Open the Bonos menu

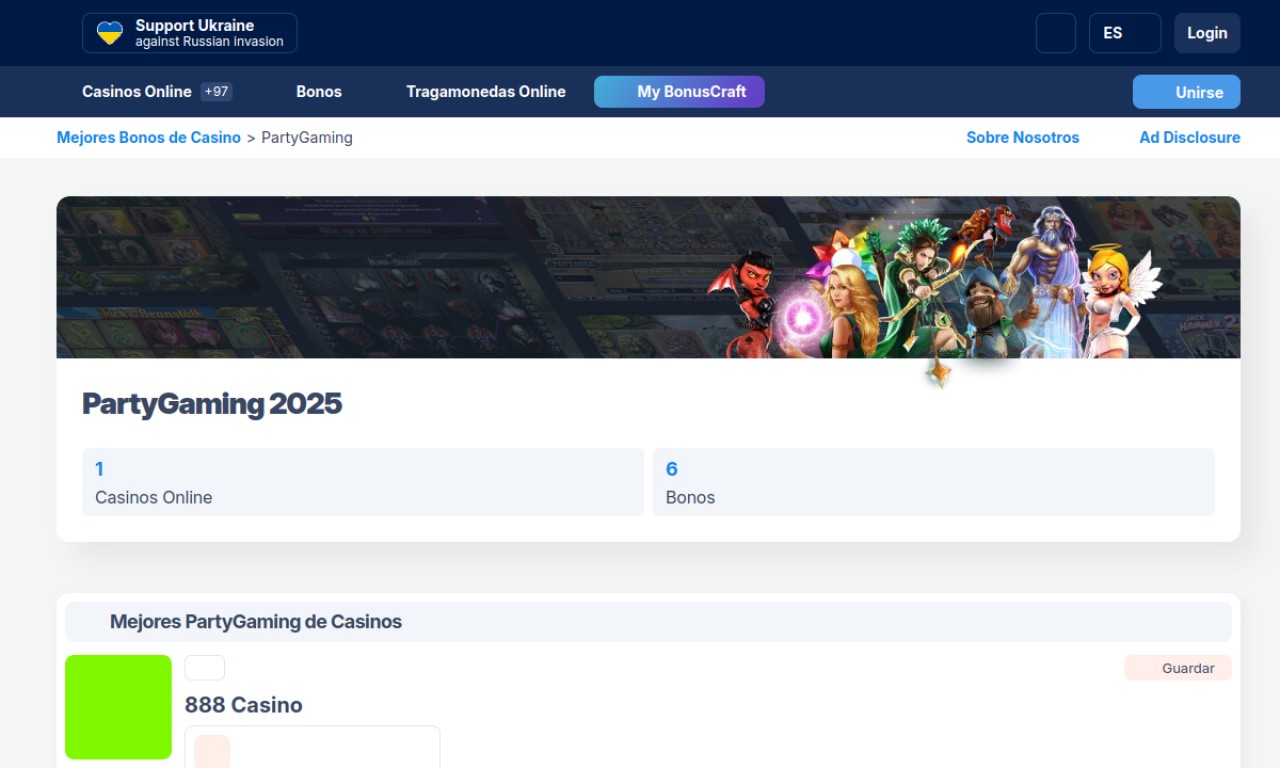[x=319, y=91]
